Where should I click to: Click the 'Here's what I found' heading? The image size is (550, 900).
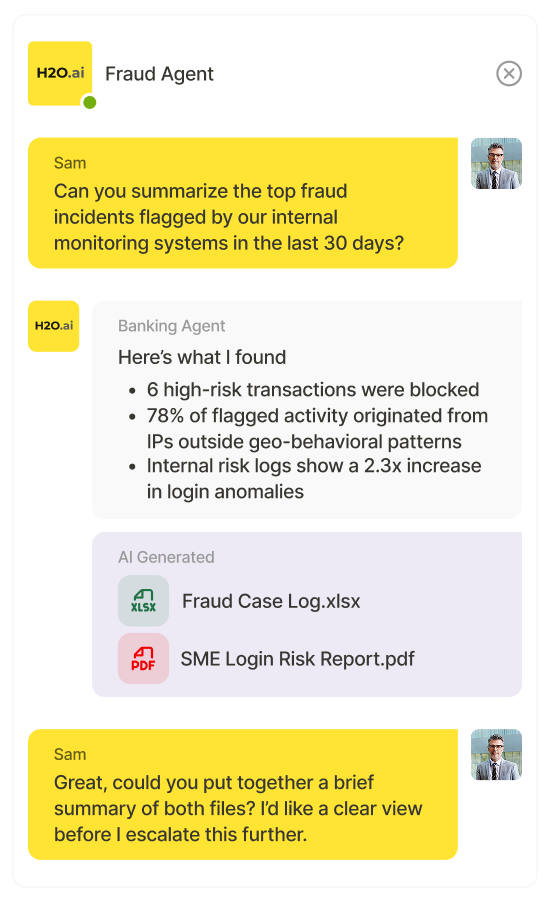click(202, 357)
